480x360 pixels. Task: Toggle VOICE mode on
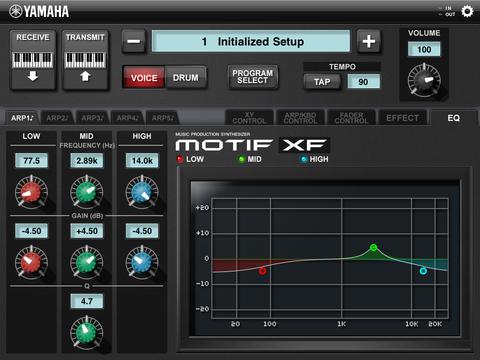click(144, 77)
